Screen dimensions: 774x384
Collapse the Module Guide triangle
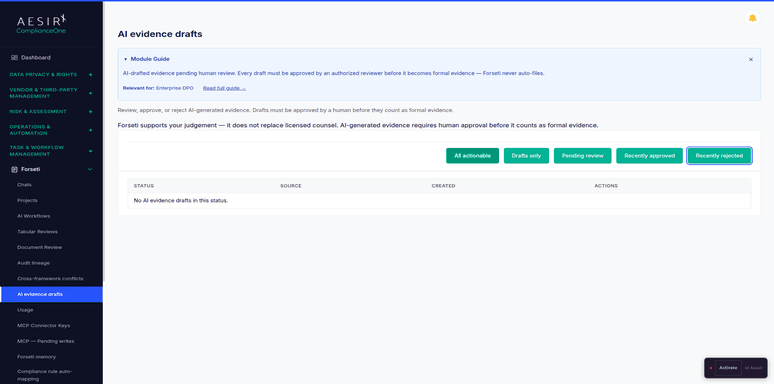(125, 59)
